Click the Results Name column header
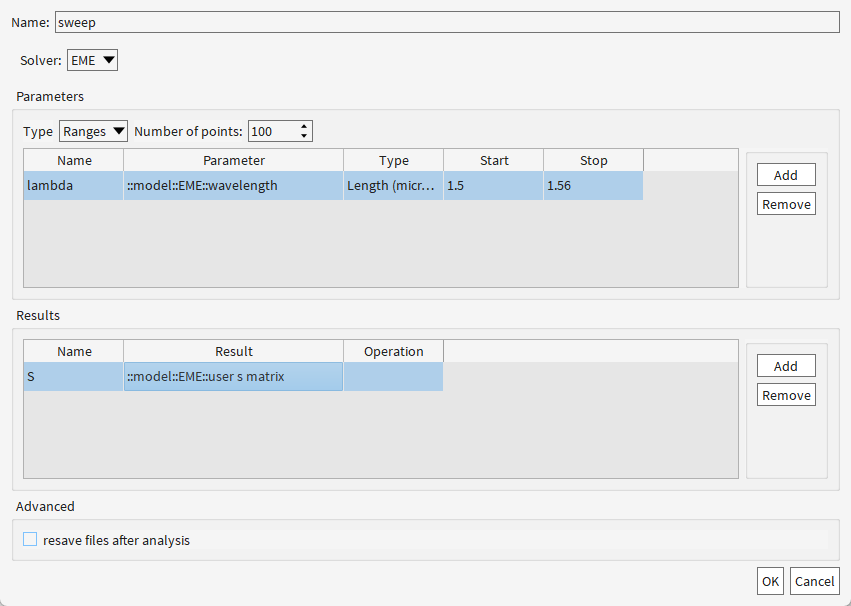This screenshot has width=851, height=606. point(74,352)
